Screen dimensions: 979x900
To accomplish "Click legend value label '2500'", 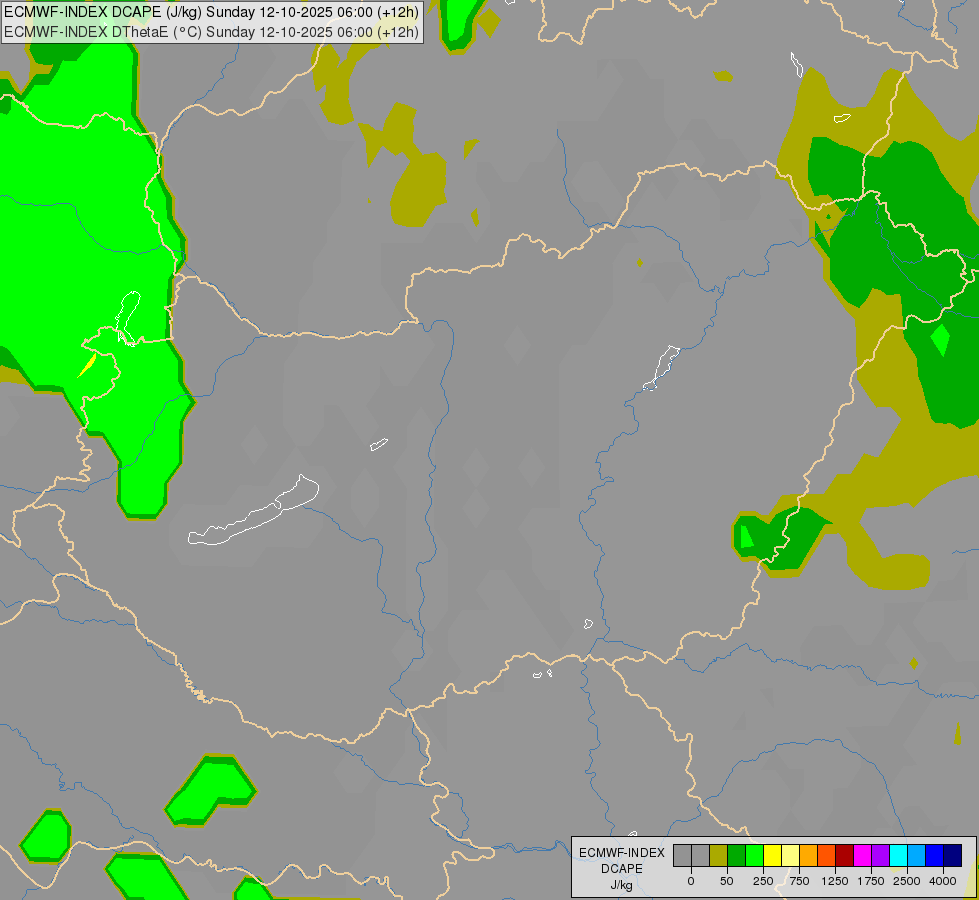I will (x=907, y=881).
